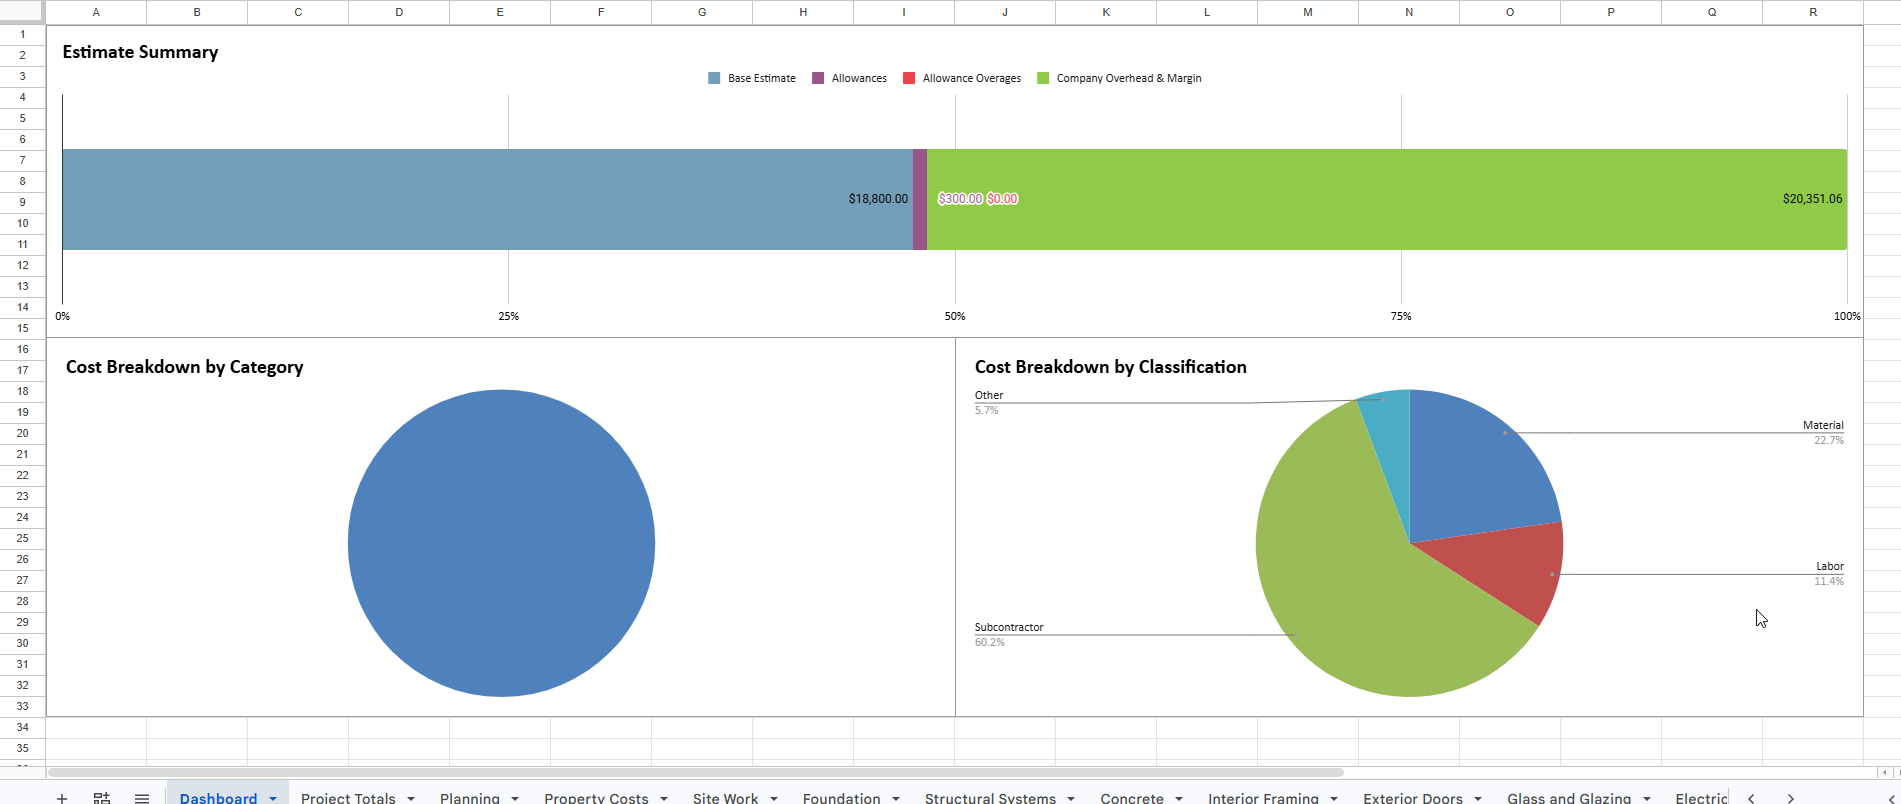Expand the Concrete tab menu arrow
The image size is (1901, 804).
(1179, 798)
